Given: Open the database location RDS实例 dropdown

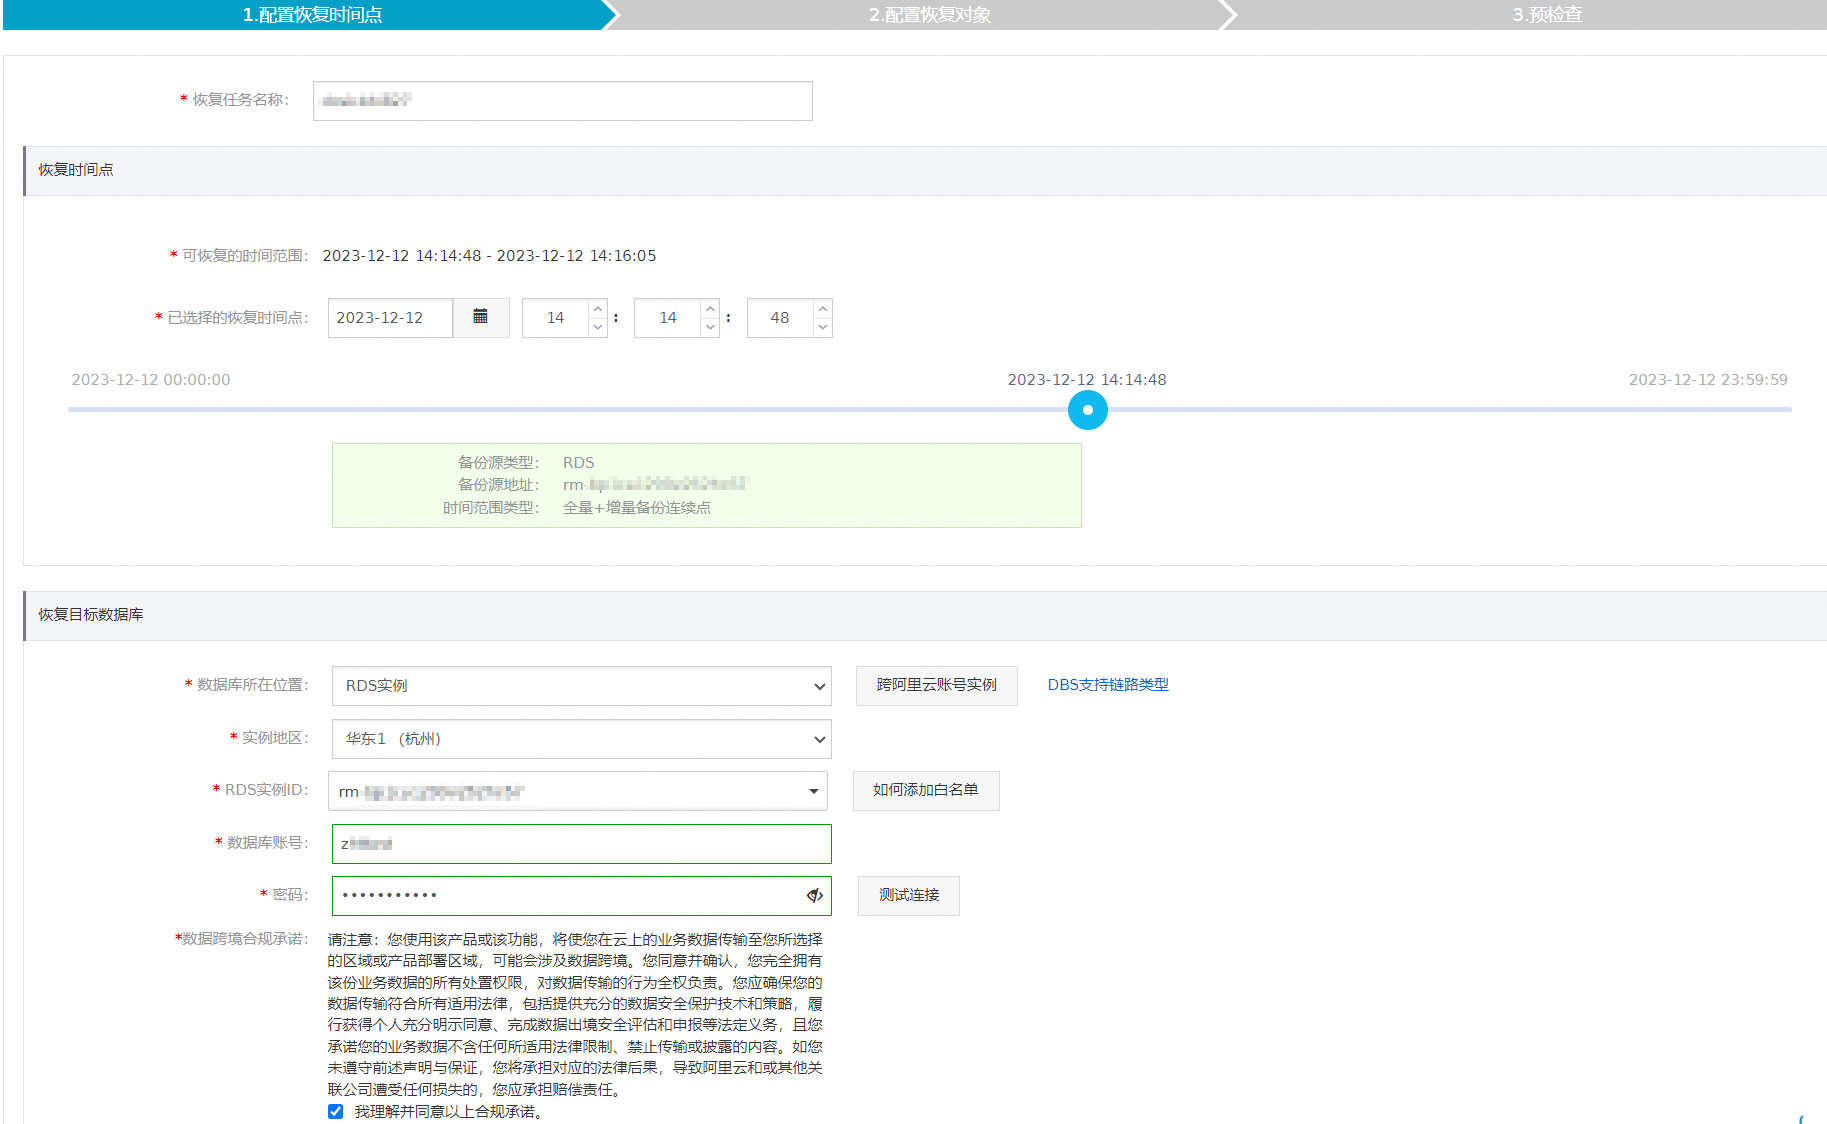Looking at the screenshot, I should (x=581, y=686).
